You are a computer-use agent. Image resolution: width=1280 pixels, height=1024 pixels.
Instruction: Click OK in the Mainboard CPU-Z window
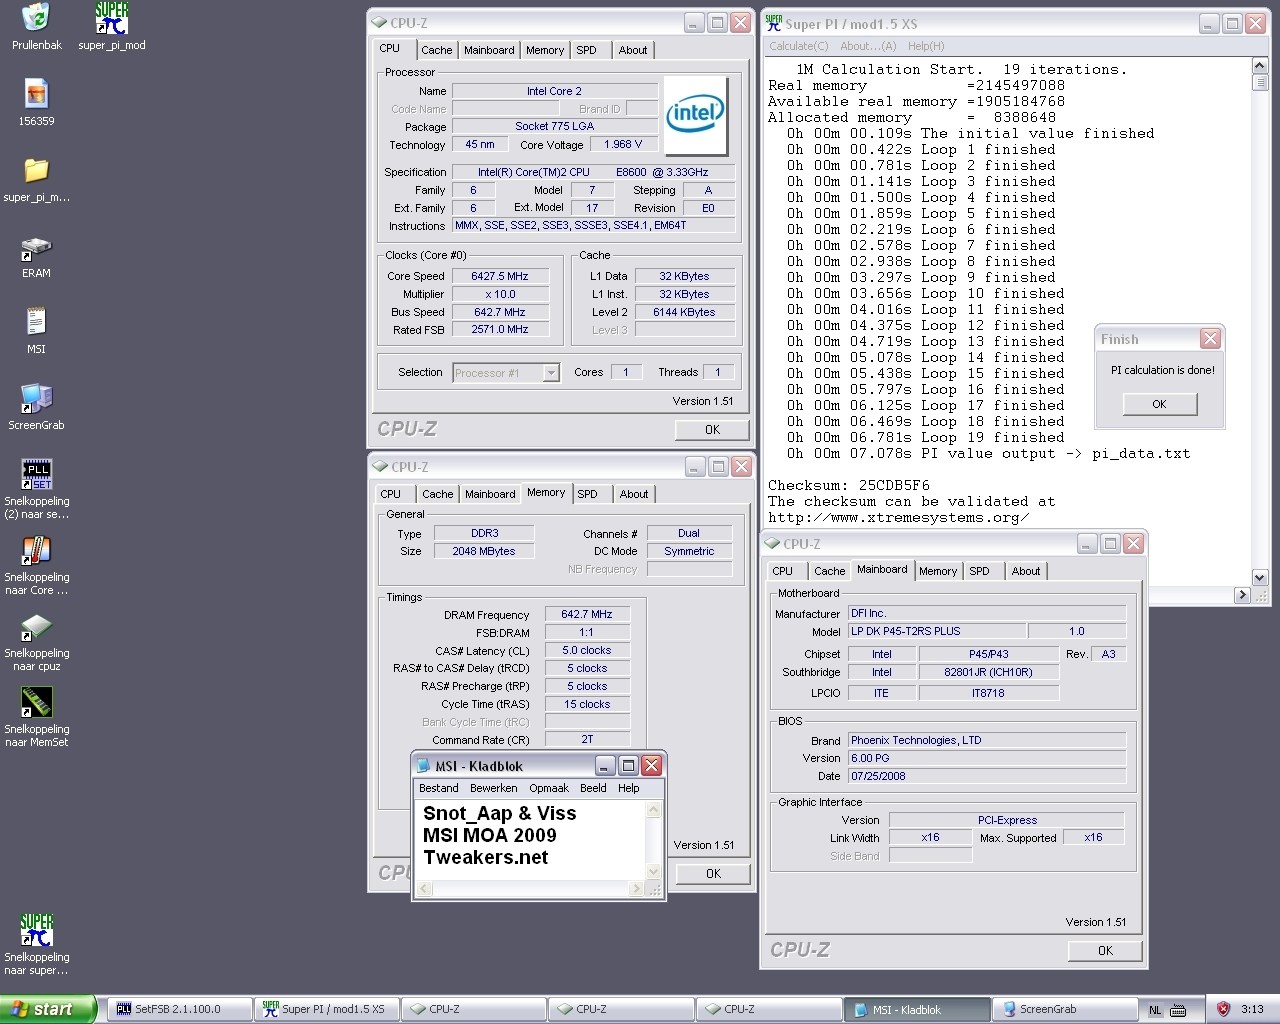coord(1105,950)
